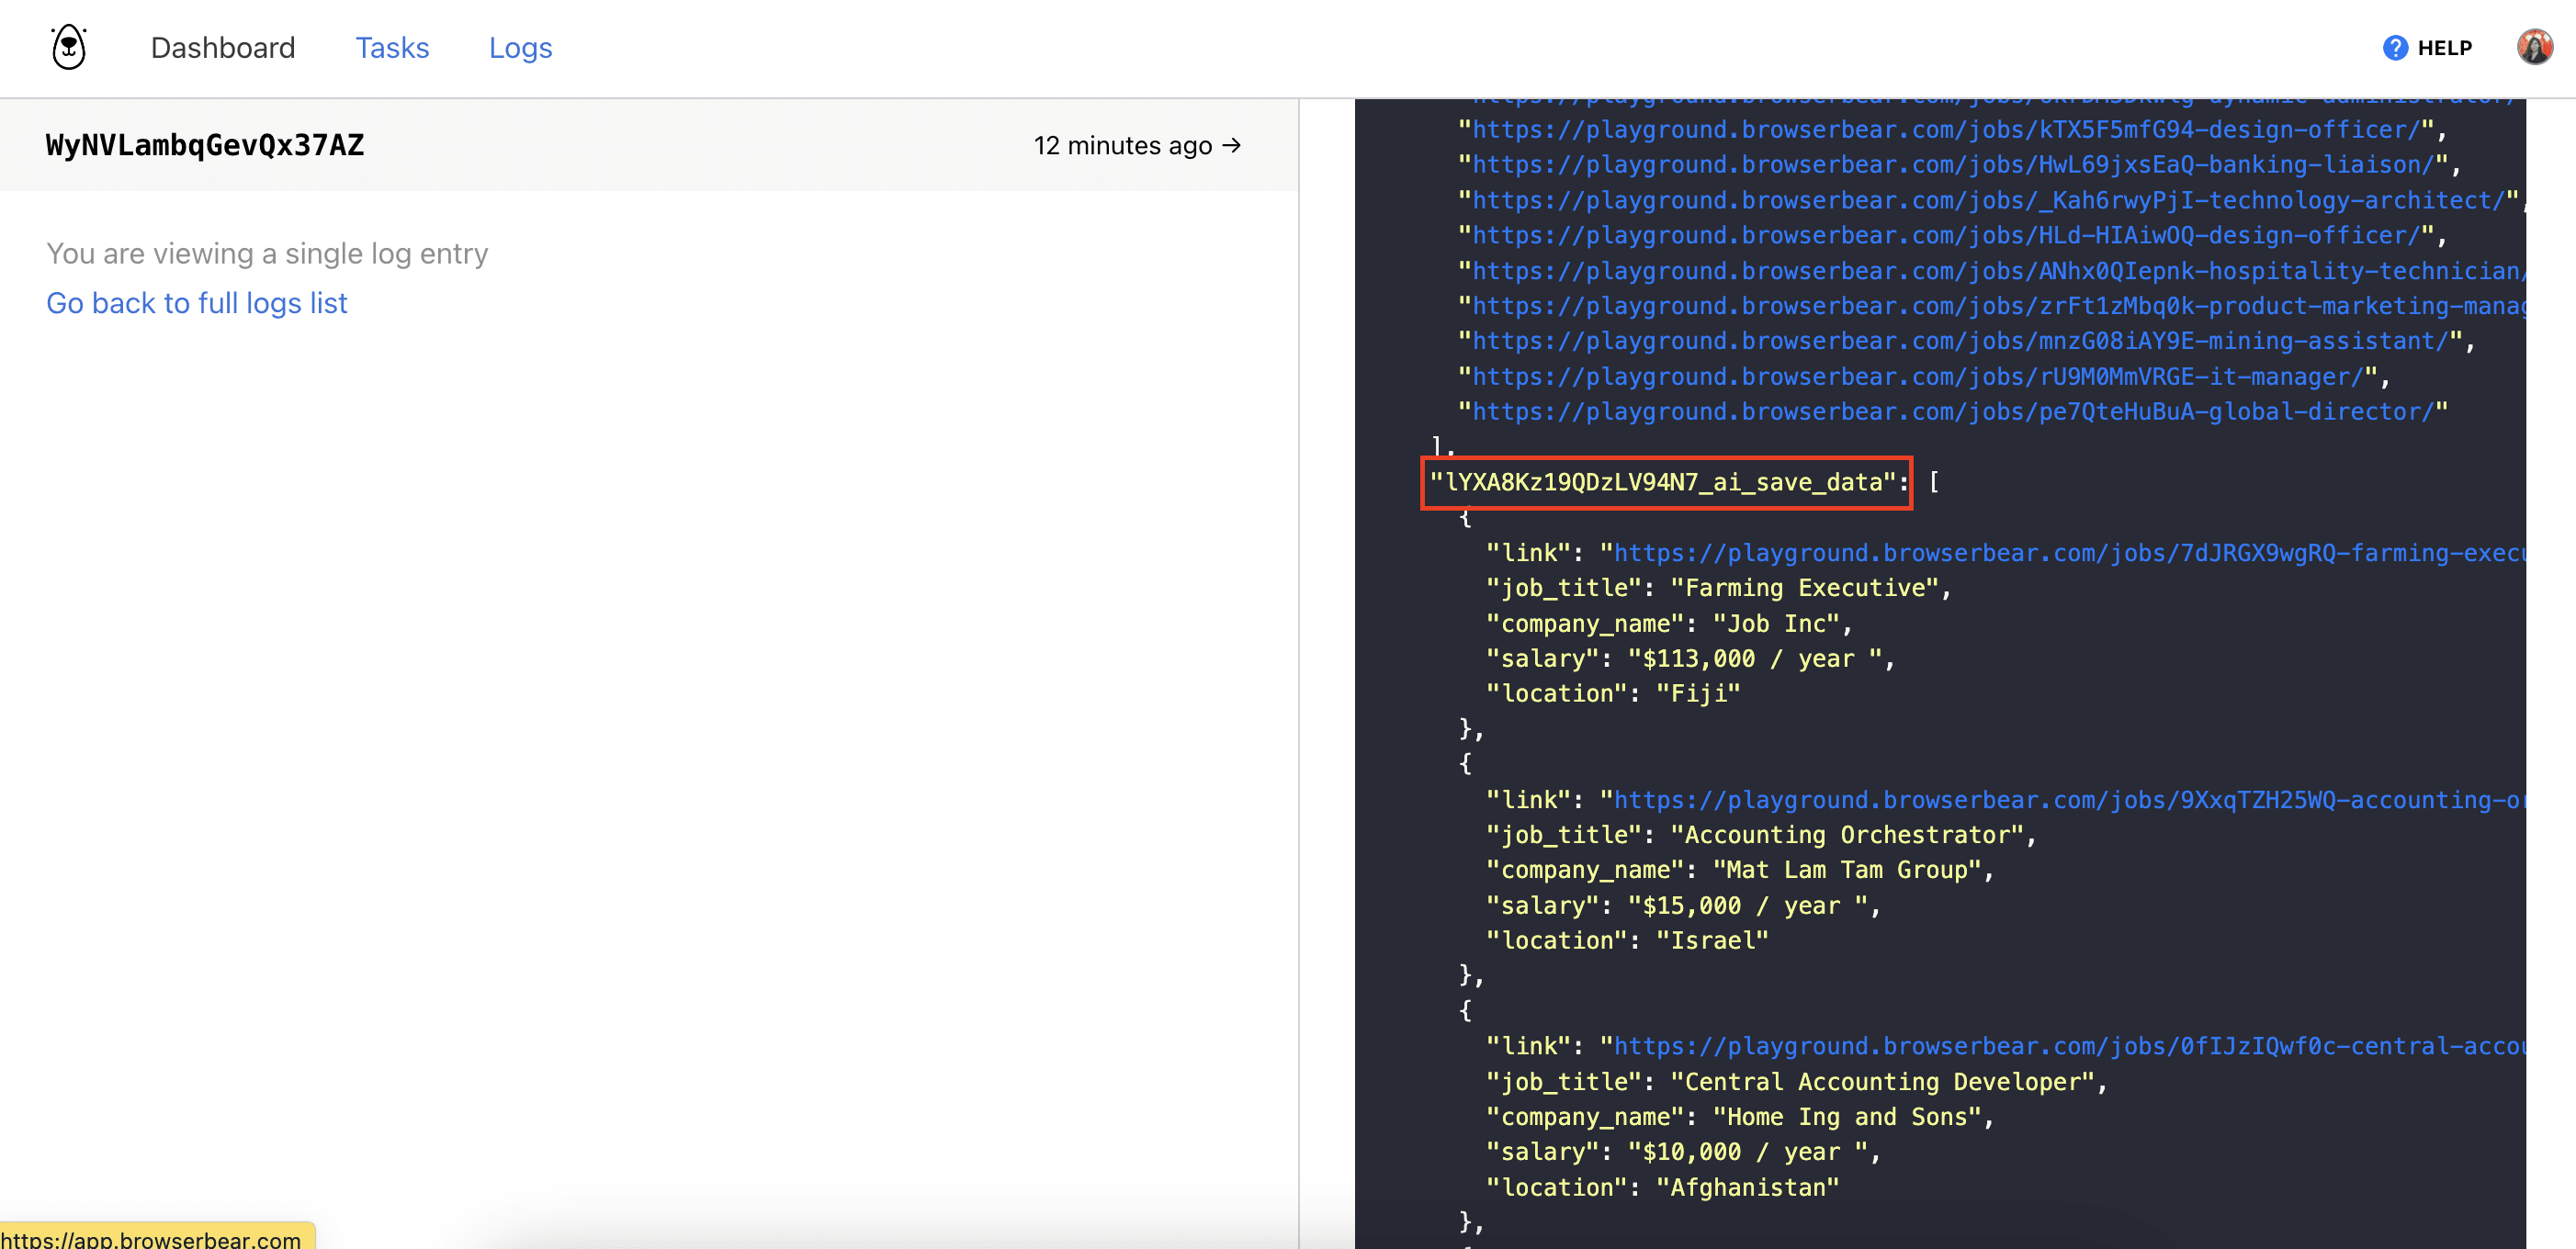Open the Logs tab
Viewport: 2576px width, 1249px height.
click(519, 48)
